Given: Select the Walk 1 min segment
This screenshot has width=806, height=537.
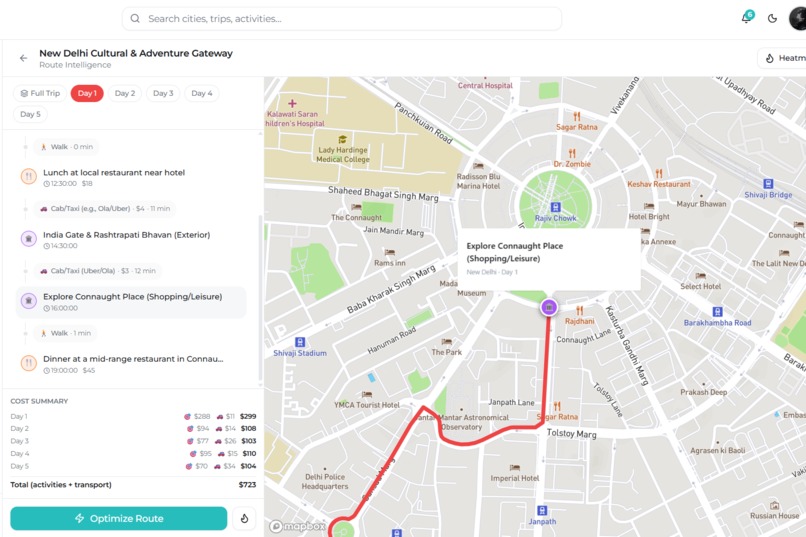Looking at the screenshot, I should pos(65,333).
